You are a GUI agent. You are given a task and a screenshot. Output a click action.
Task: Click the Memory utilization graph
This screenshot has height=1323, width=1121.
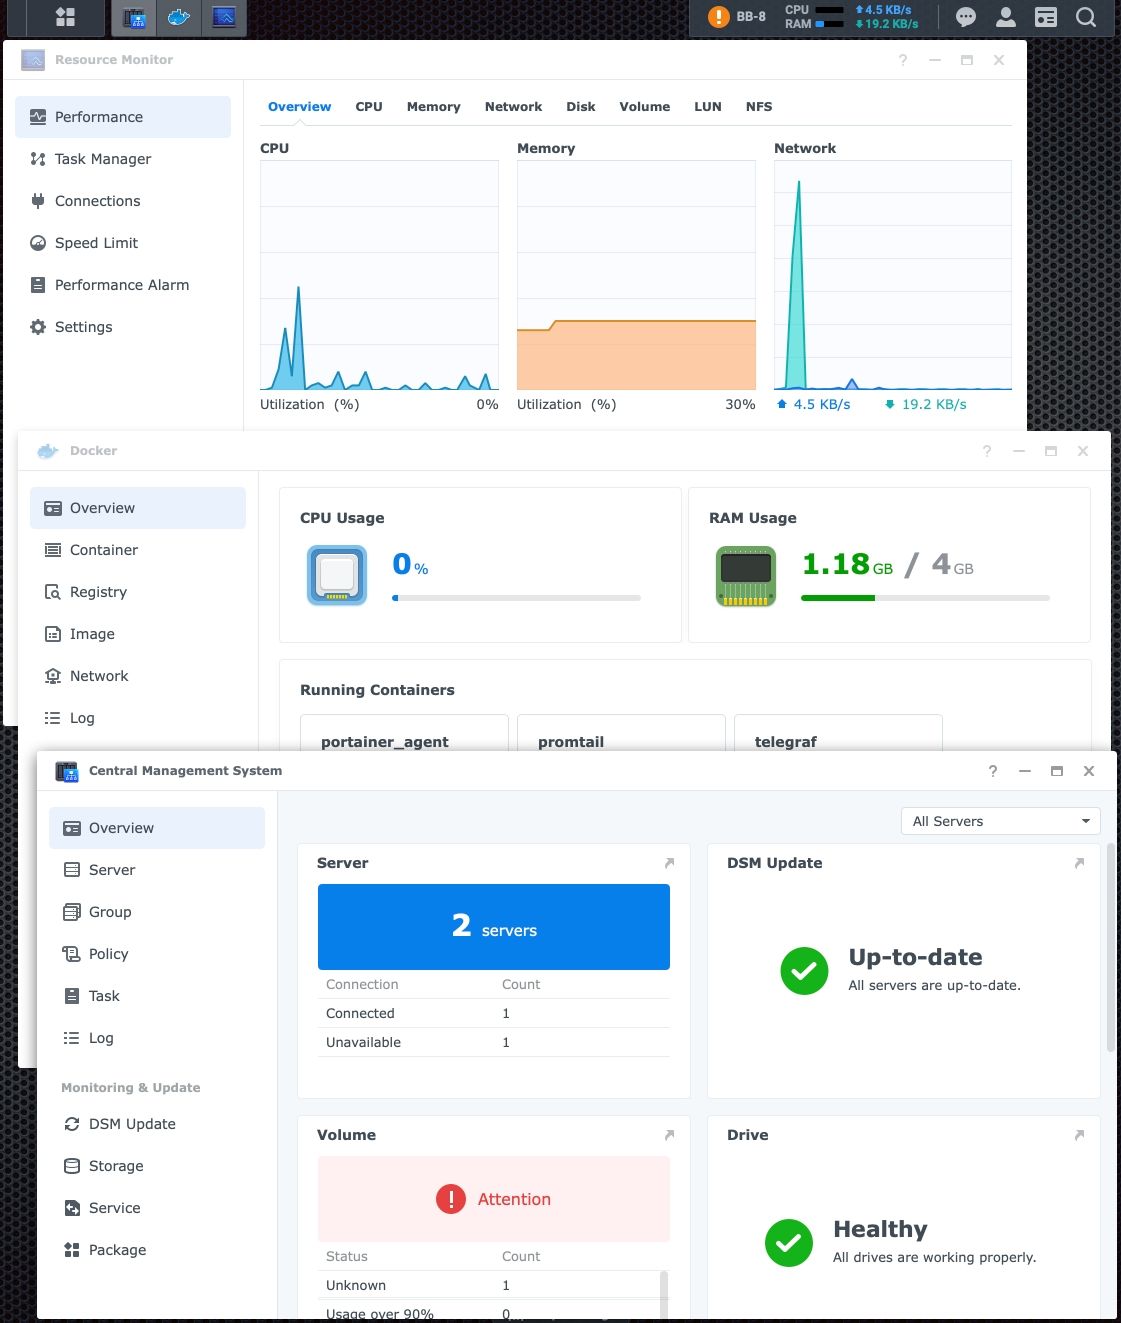coord(636,275)
